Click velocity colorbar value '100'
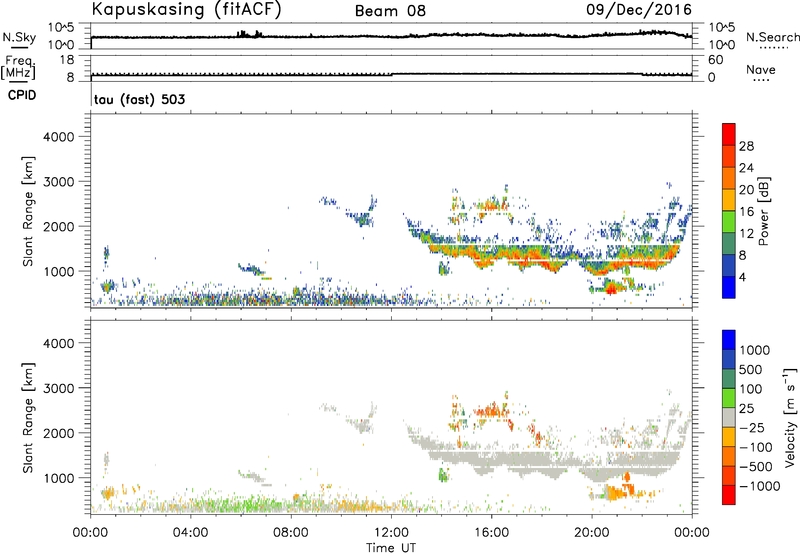Screen dimensions: 800x554 (751, 389)
